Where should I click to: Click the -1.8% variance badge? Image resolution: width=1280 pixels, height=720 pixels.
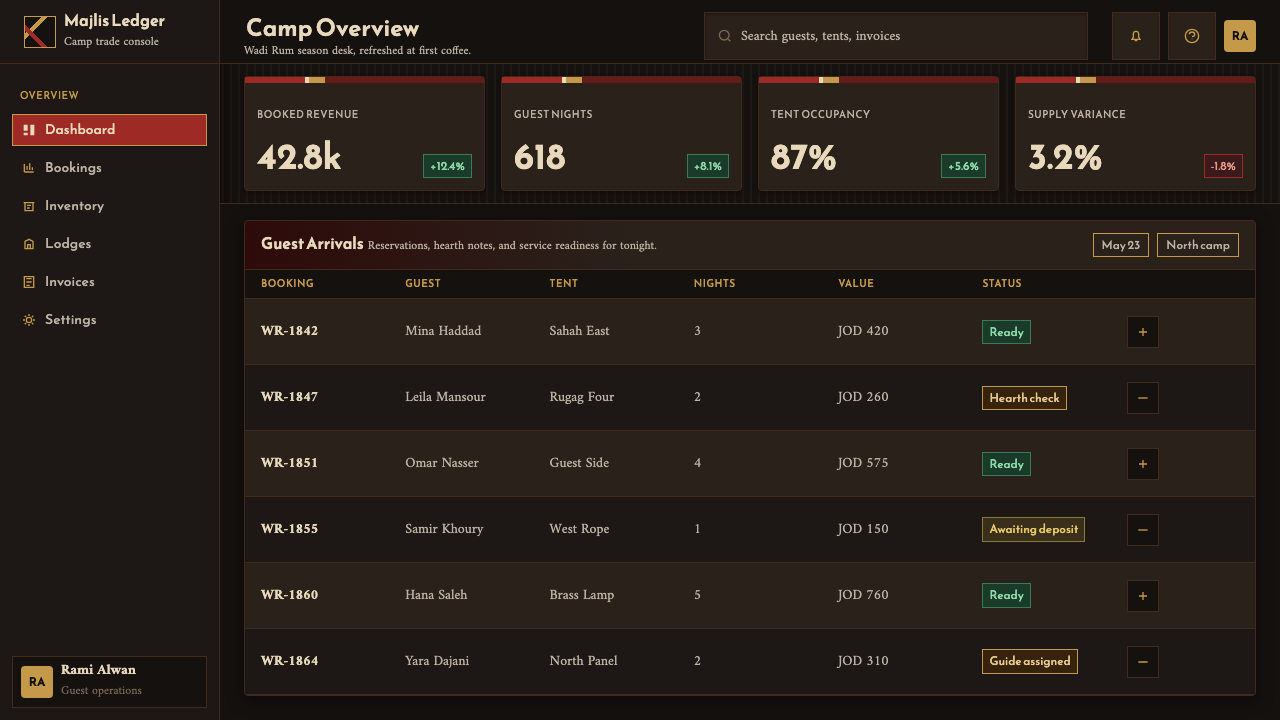1223,167
